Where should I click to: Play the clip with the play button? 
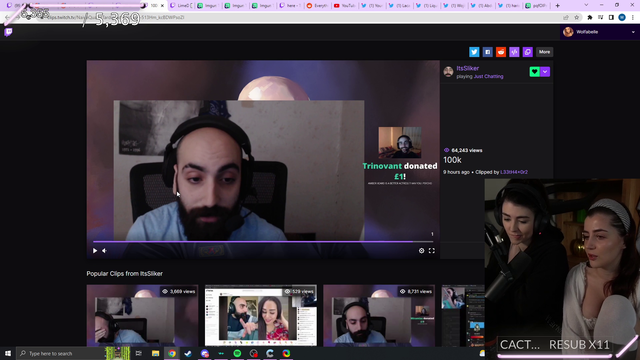(x=95, y=251)
